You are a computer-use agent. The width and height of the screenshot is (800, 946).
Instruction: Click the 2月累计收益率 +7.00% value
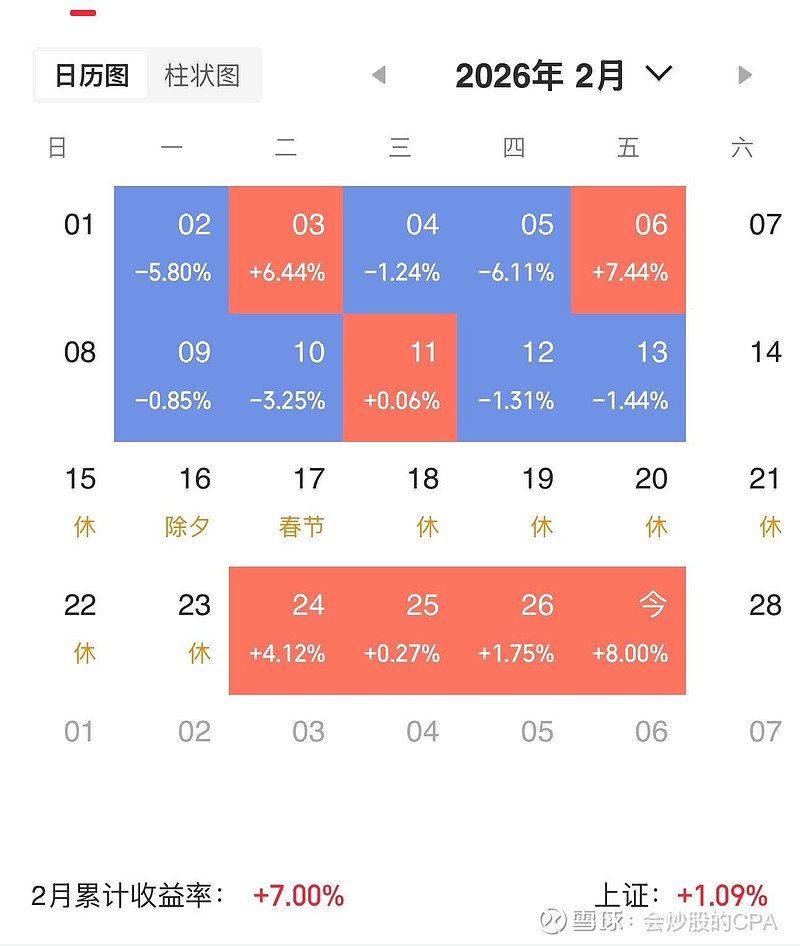[298, 896]
